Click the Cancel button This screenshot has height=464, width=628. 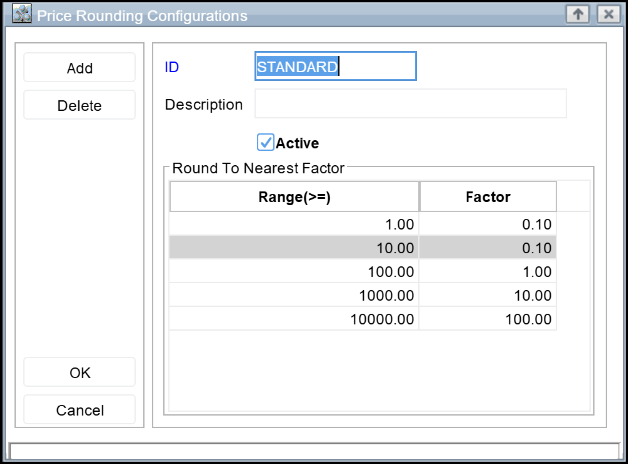tap(79, 410)
